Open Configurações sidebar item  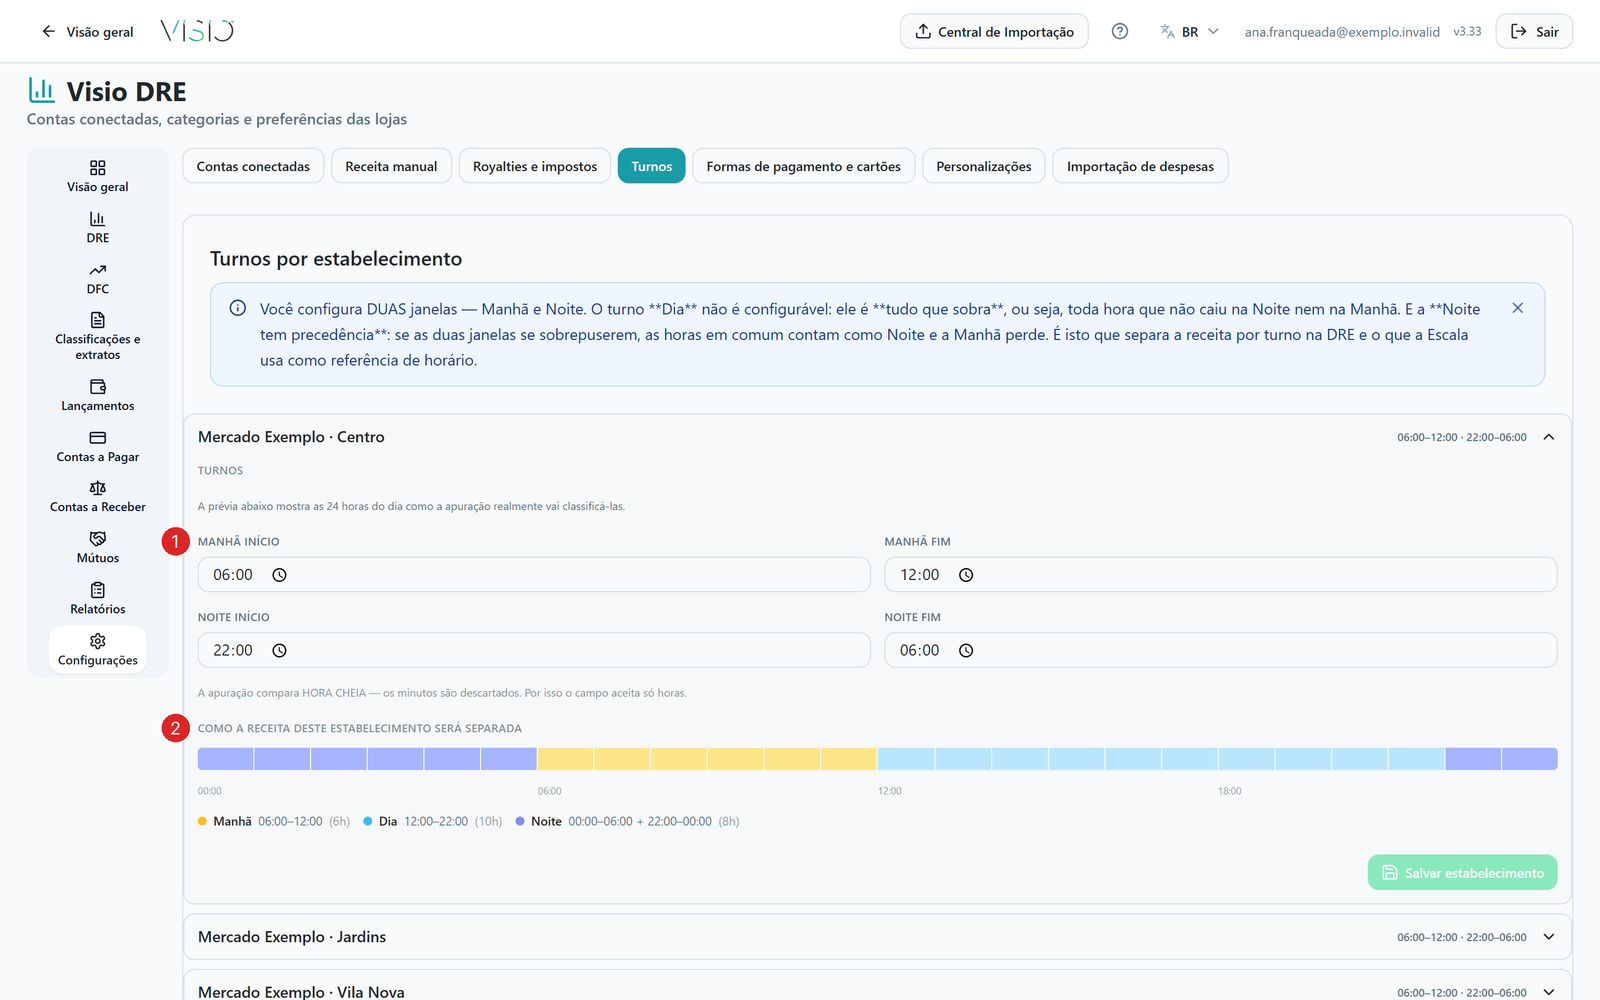[98, 650]
